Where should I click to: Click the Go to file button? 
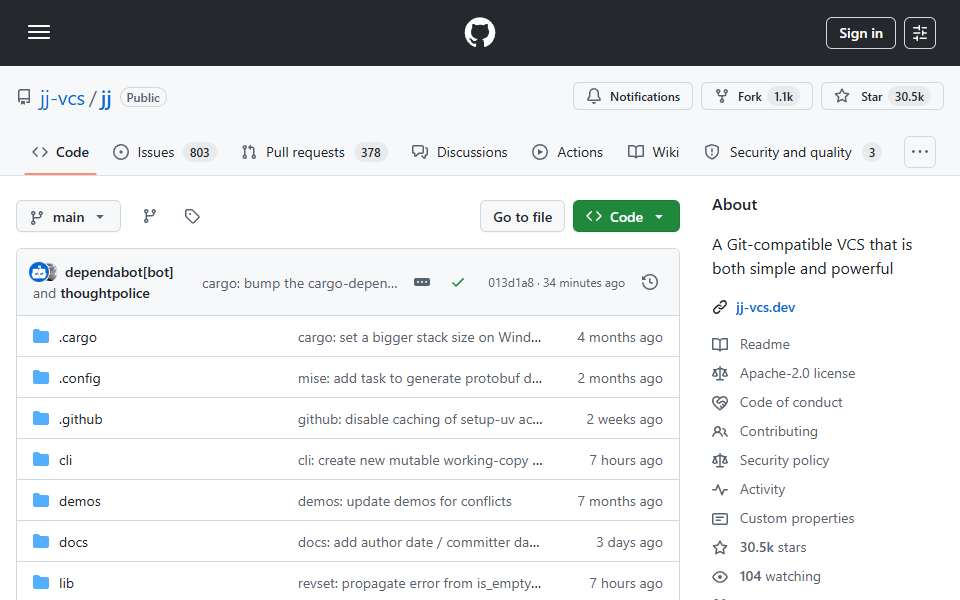pyautogui.click(x=522, y=217)
